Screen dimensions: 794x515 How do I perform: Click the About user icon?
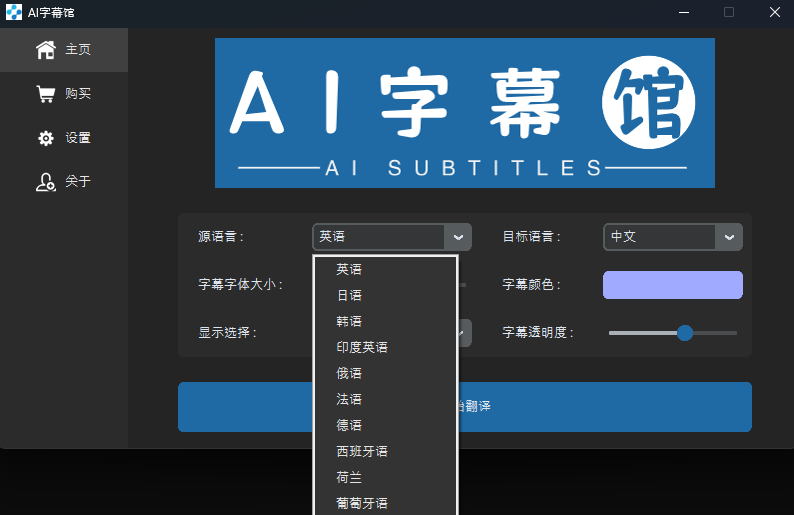coord(45,182)
